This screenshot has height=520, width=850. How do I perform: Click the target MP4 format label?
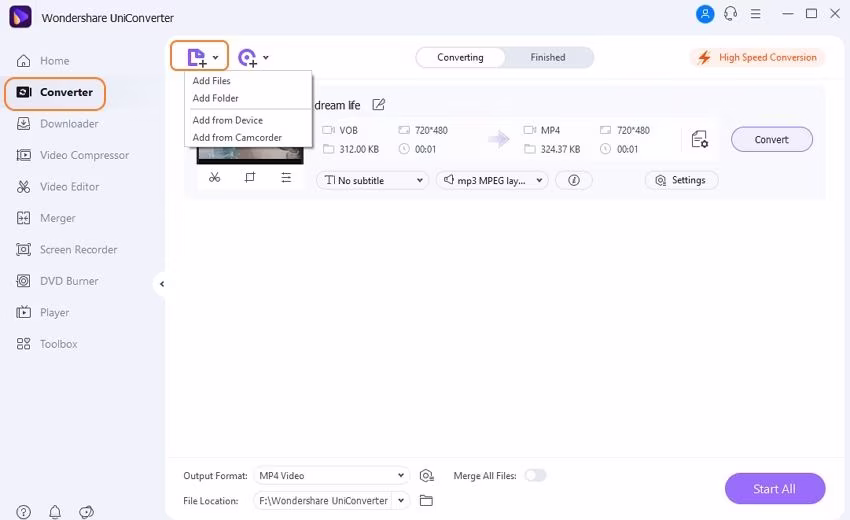click(550, 131)
